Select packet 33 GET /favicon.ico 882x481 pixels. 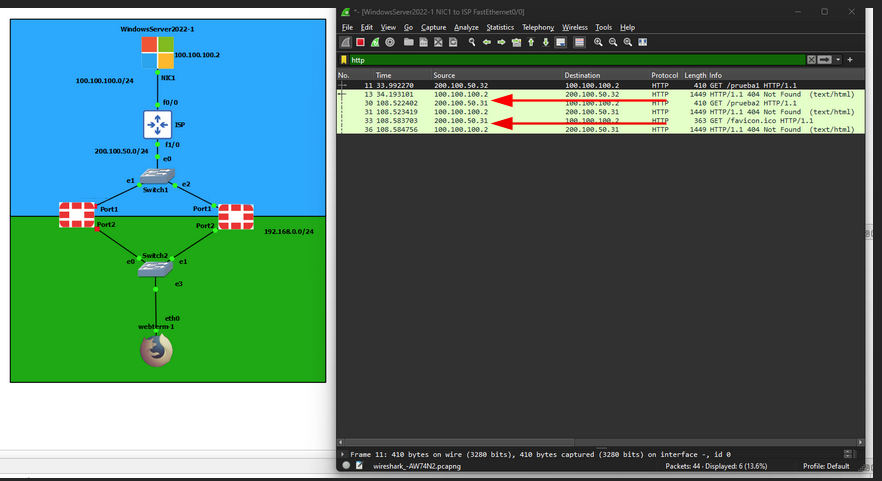[x=600, y=120]
